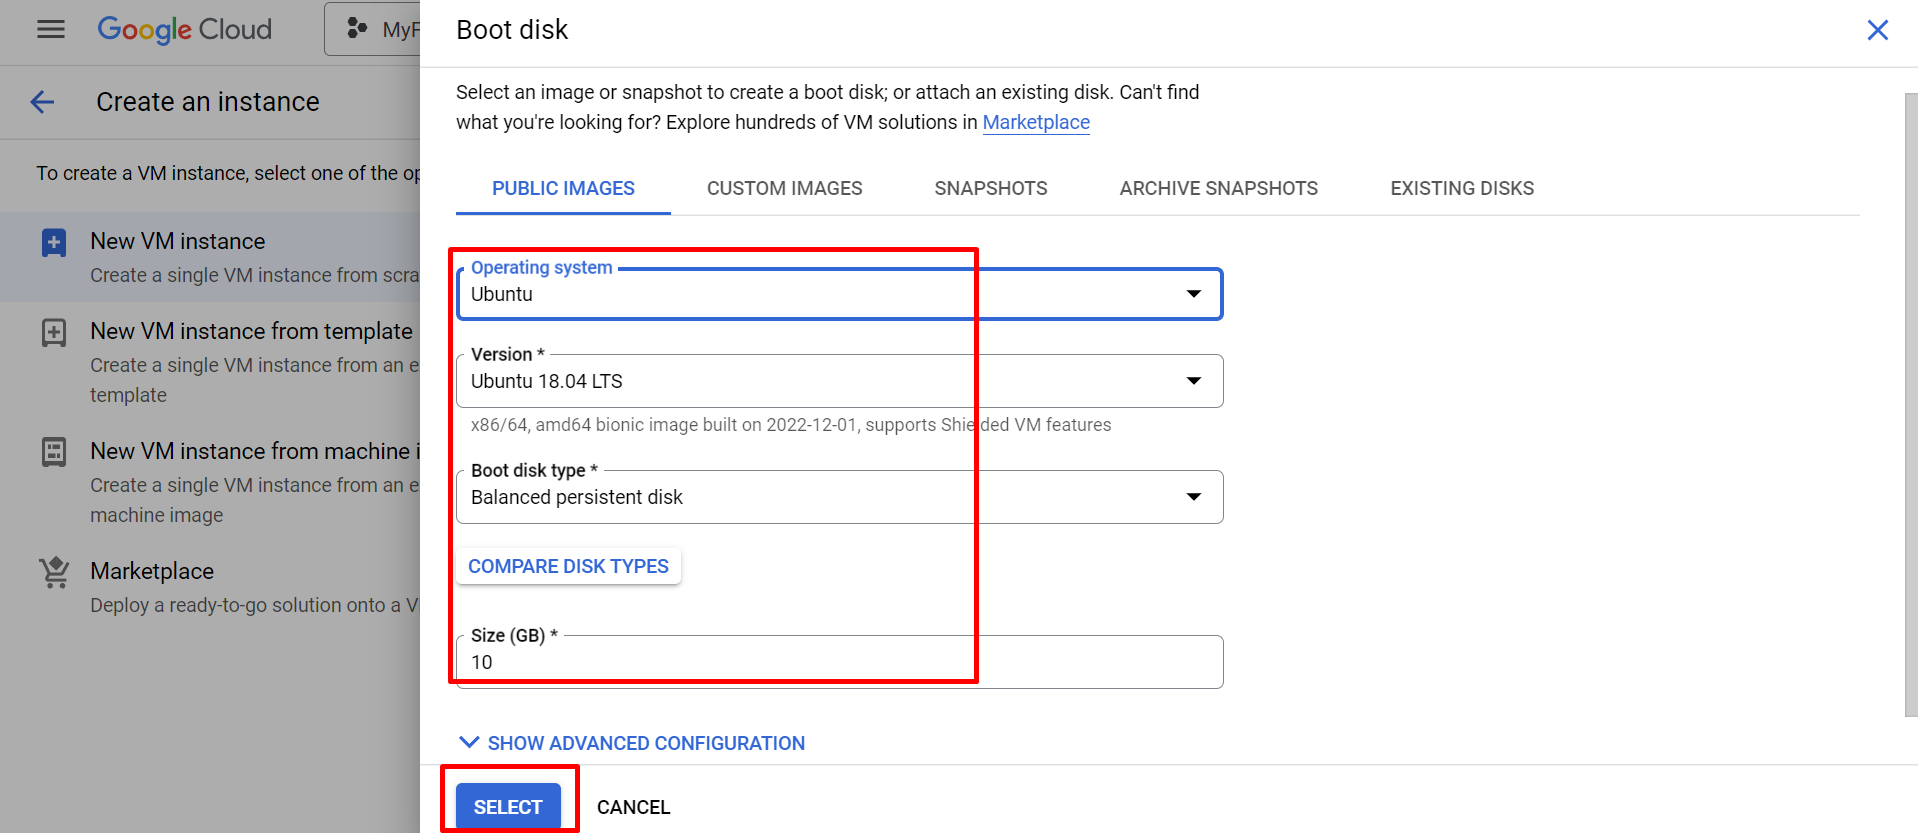The image size is (1918, 833).
Task: Click the Select button
Action: pos(508,807)
